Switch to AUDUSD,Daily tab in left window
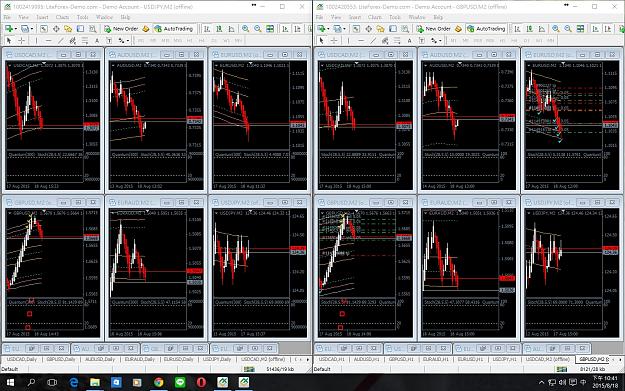Screen dimensions: 625x391 (x=100, y=359)
